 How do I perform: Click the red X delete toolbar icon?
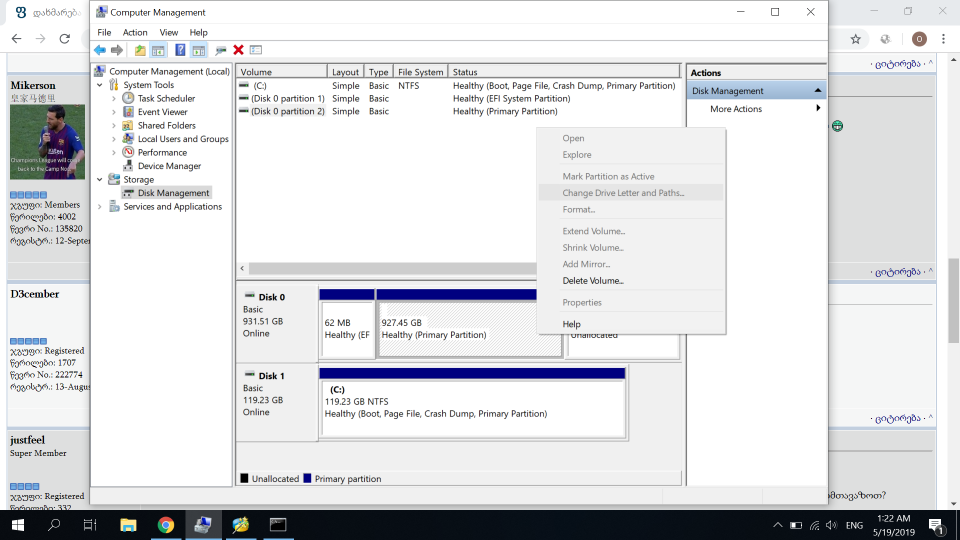[x=238, y=50]
